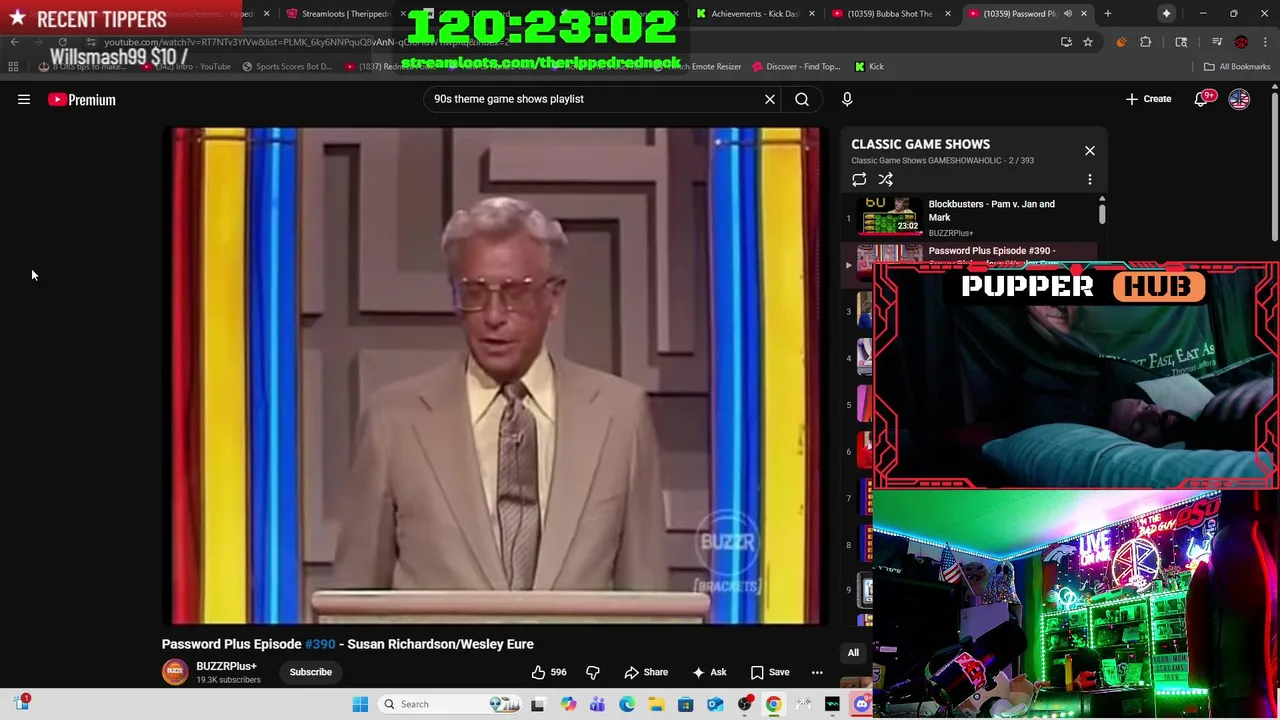Open Kick bookmark
1280x720 pixels.
869,67
